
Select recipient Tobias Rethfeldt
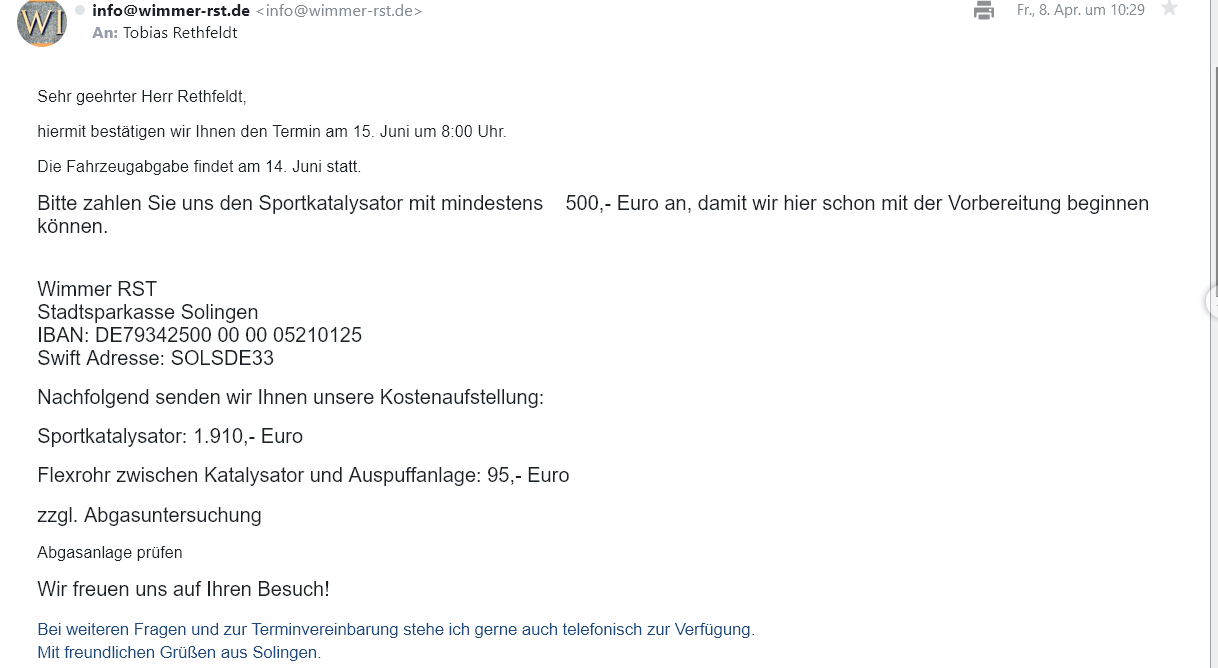click(180, 33)
